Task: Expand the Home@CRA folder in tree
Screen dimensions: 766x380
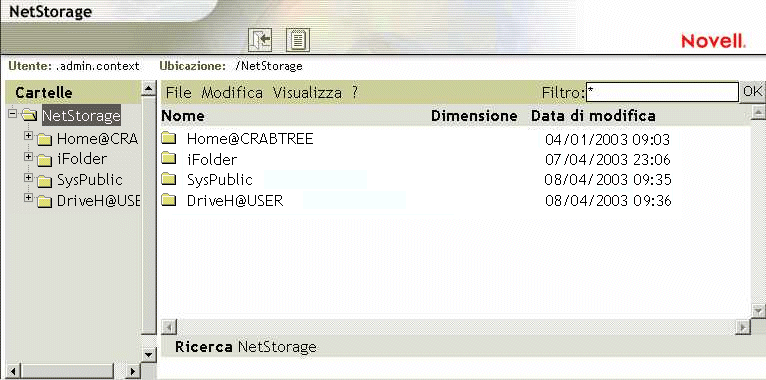Action: (28, 137)
